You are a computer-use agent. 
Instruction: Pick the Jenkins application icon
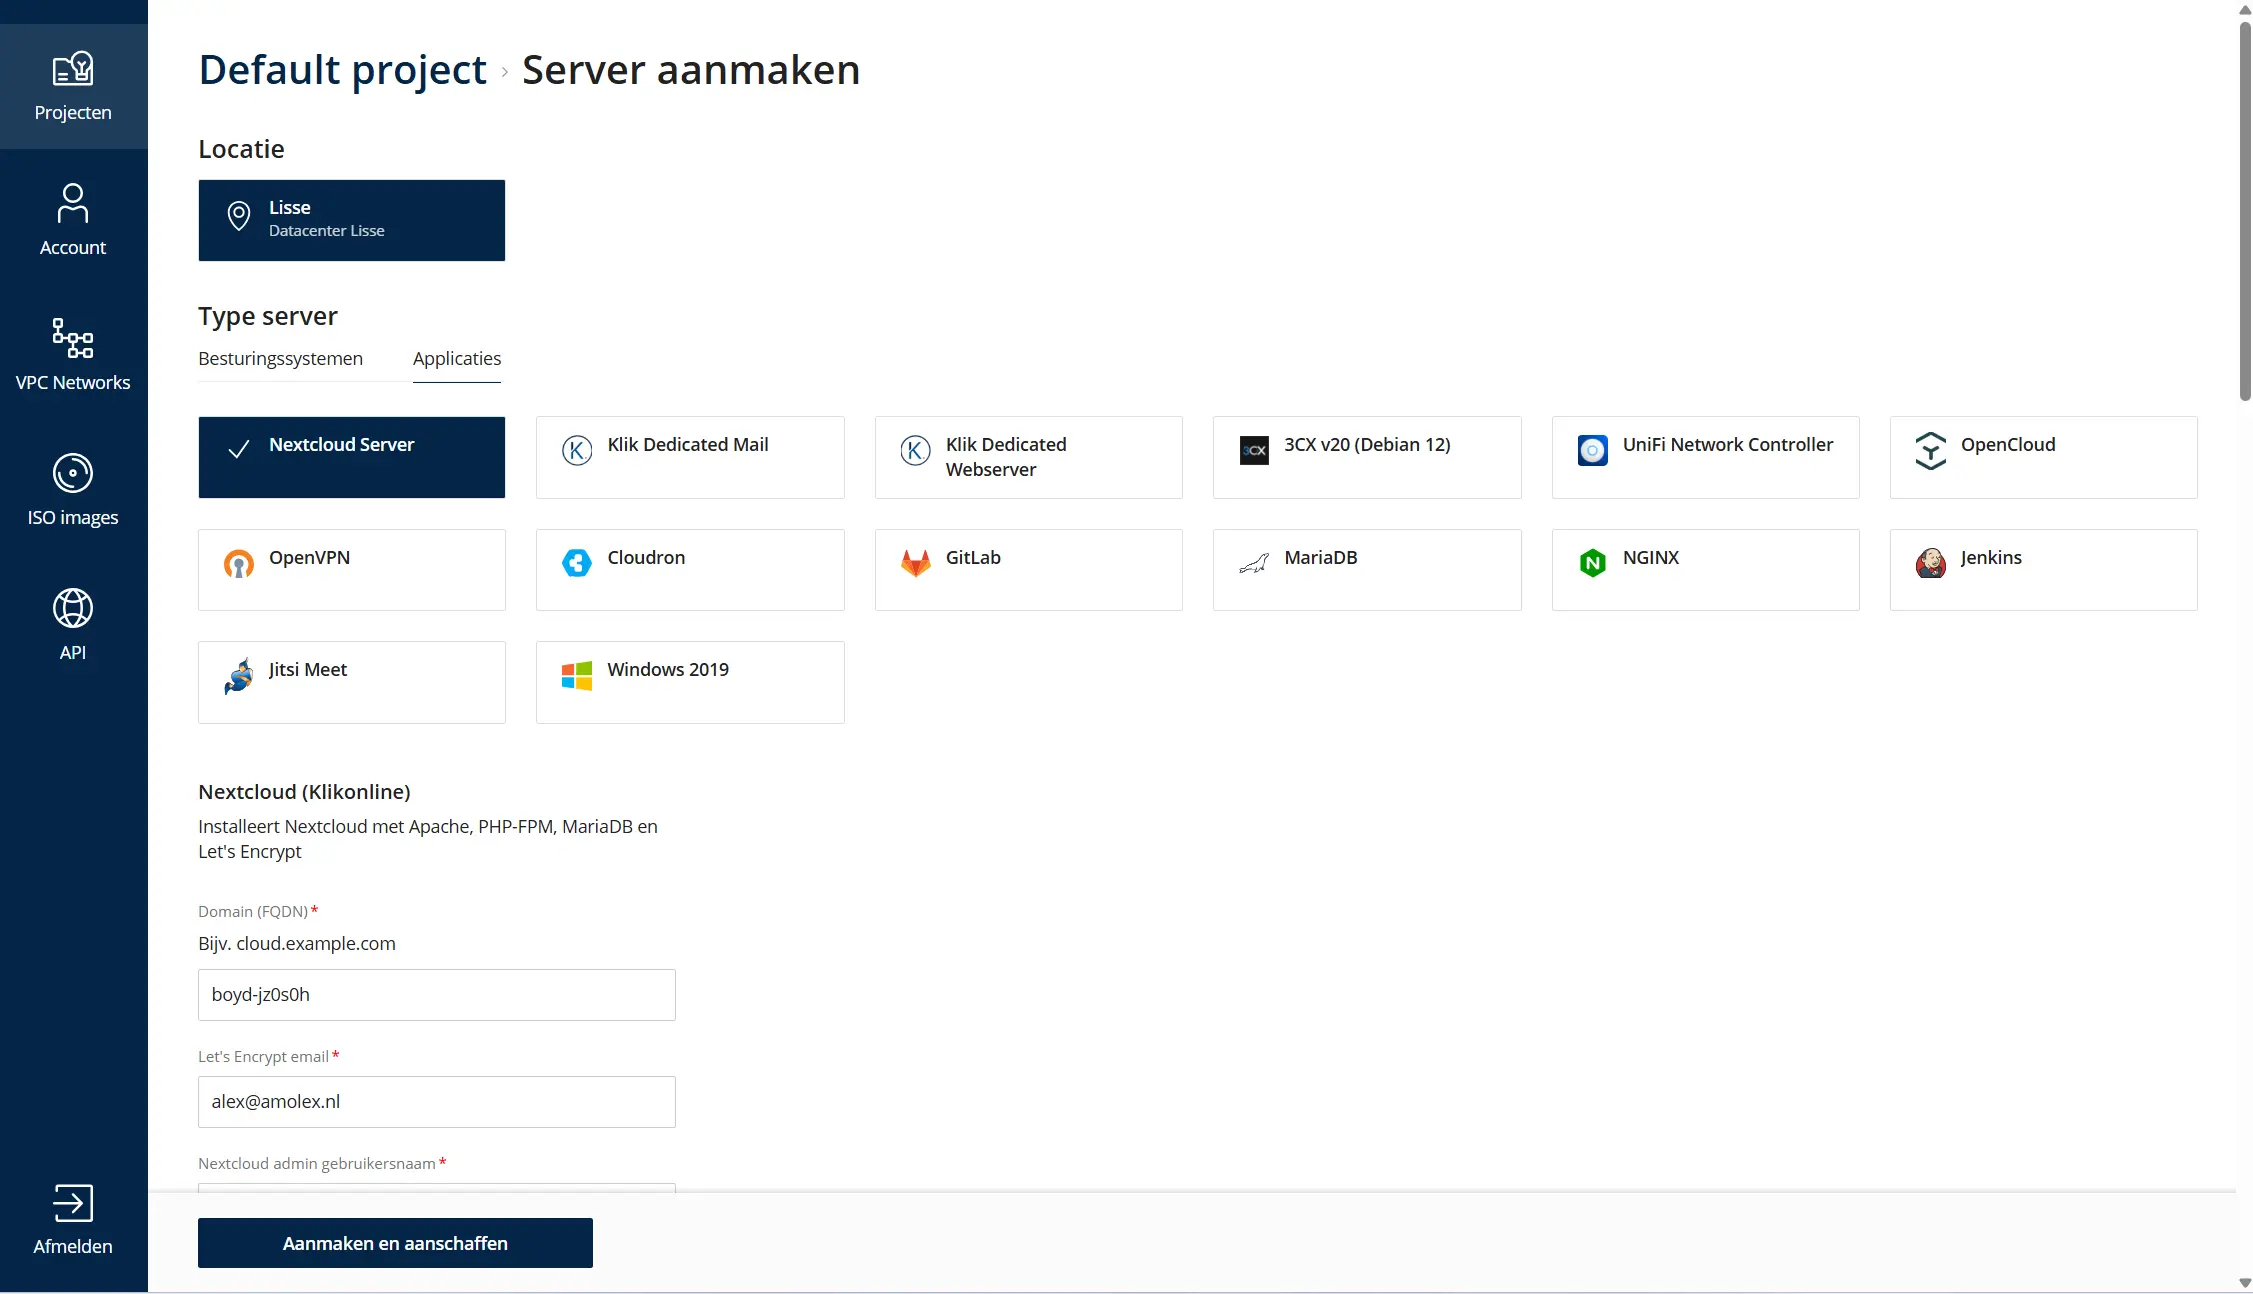tap(1930, 563)
